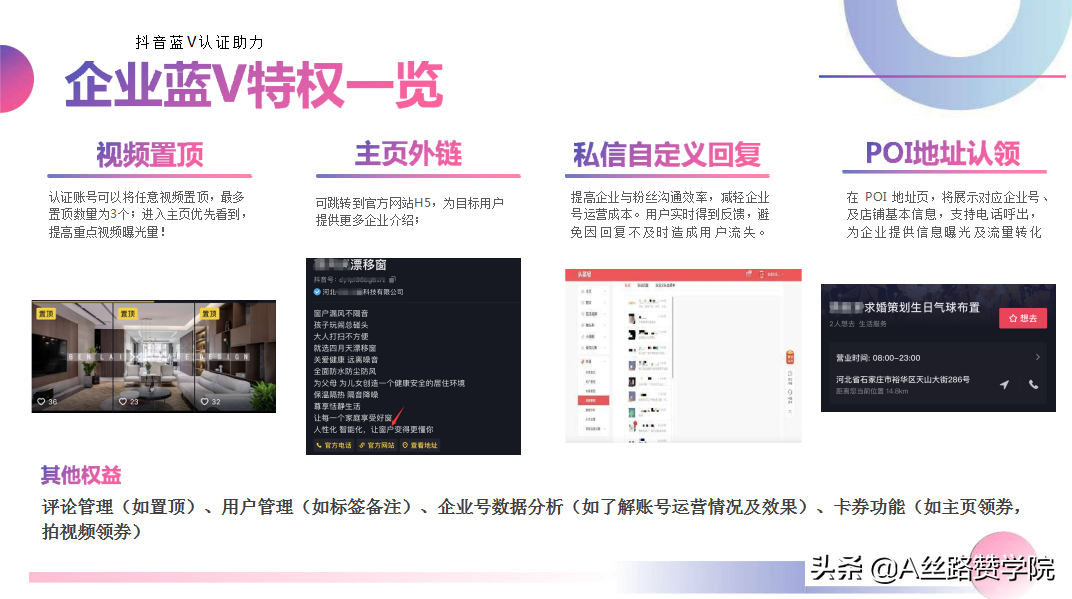This screenshot has width=1072, height=599.
Task: Select the bio line 就选四月天漂移窗
Action: click(345, 348)
